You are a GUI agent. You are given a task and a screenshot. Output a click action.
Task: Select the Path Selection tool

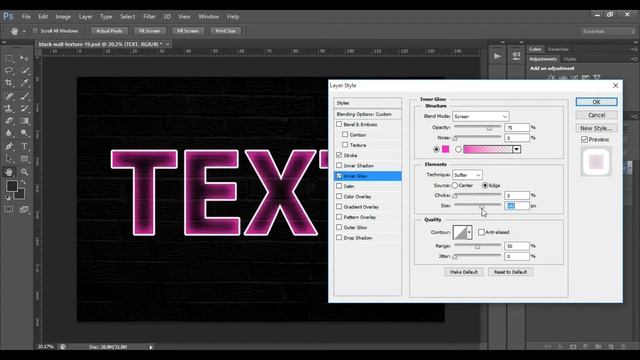click(x=9, y=158)
